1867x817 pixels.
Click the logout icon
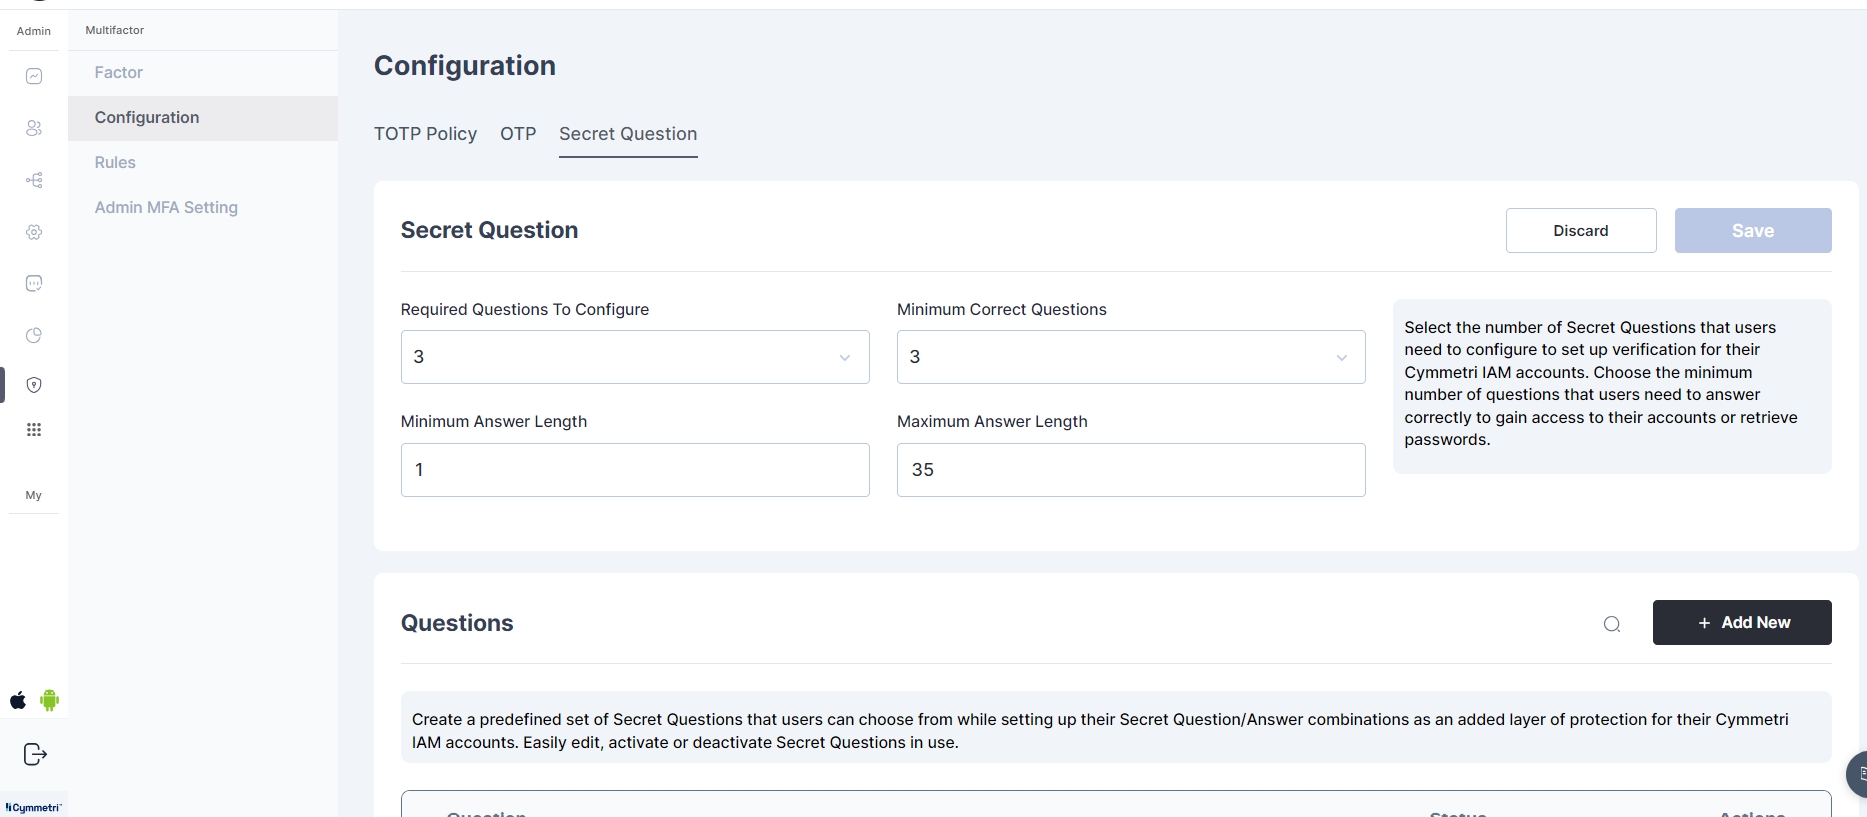pyautogui.click(x=35, y=754)
